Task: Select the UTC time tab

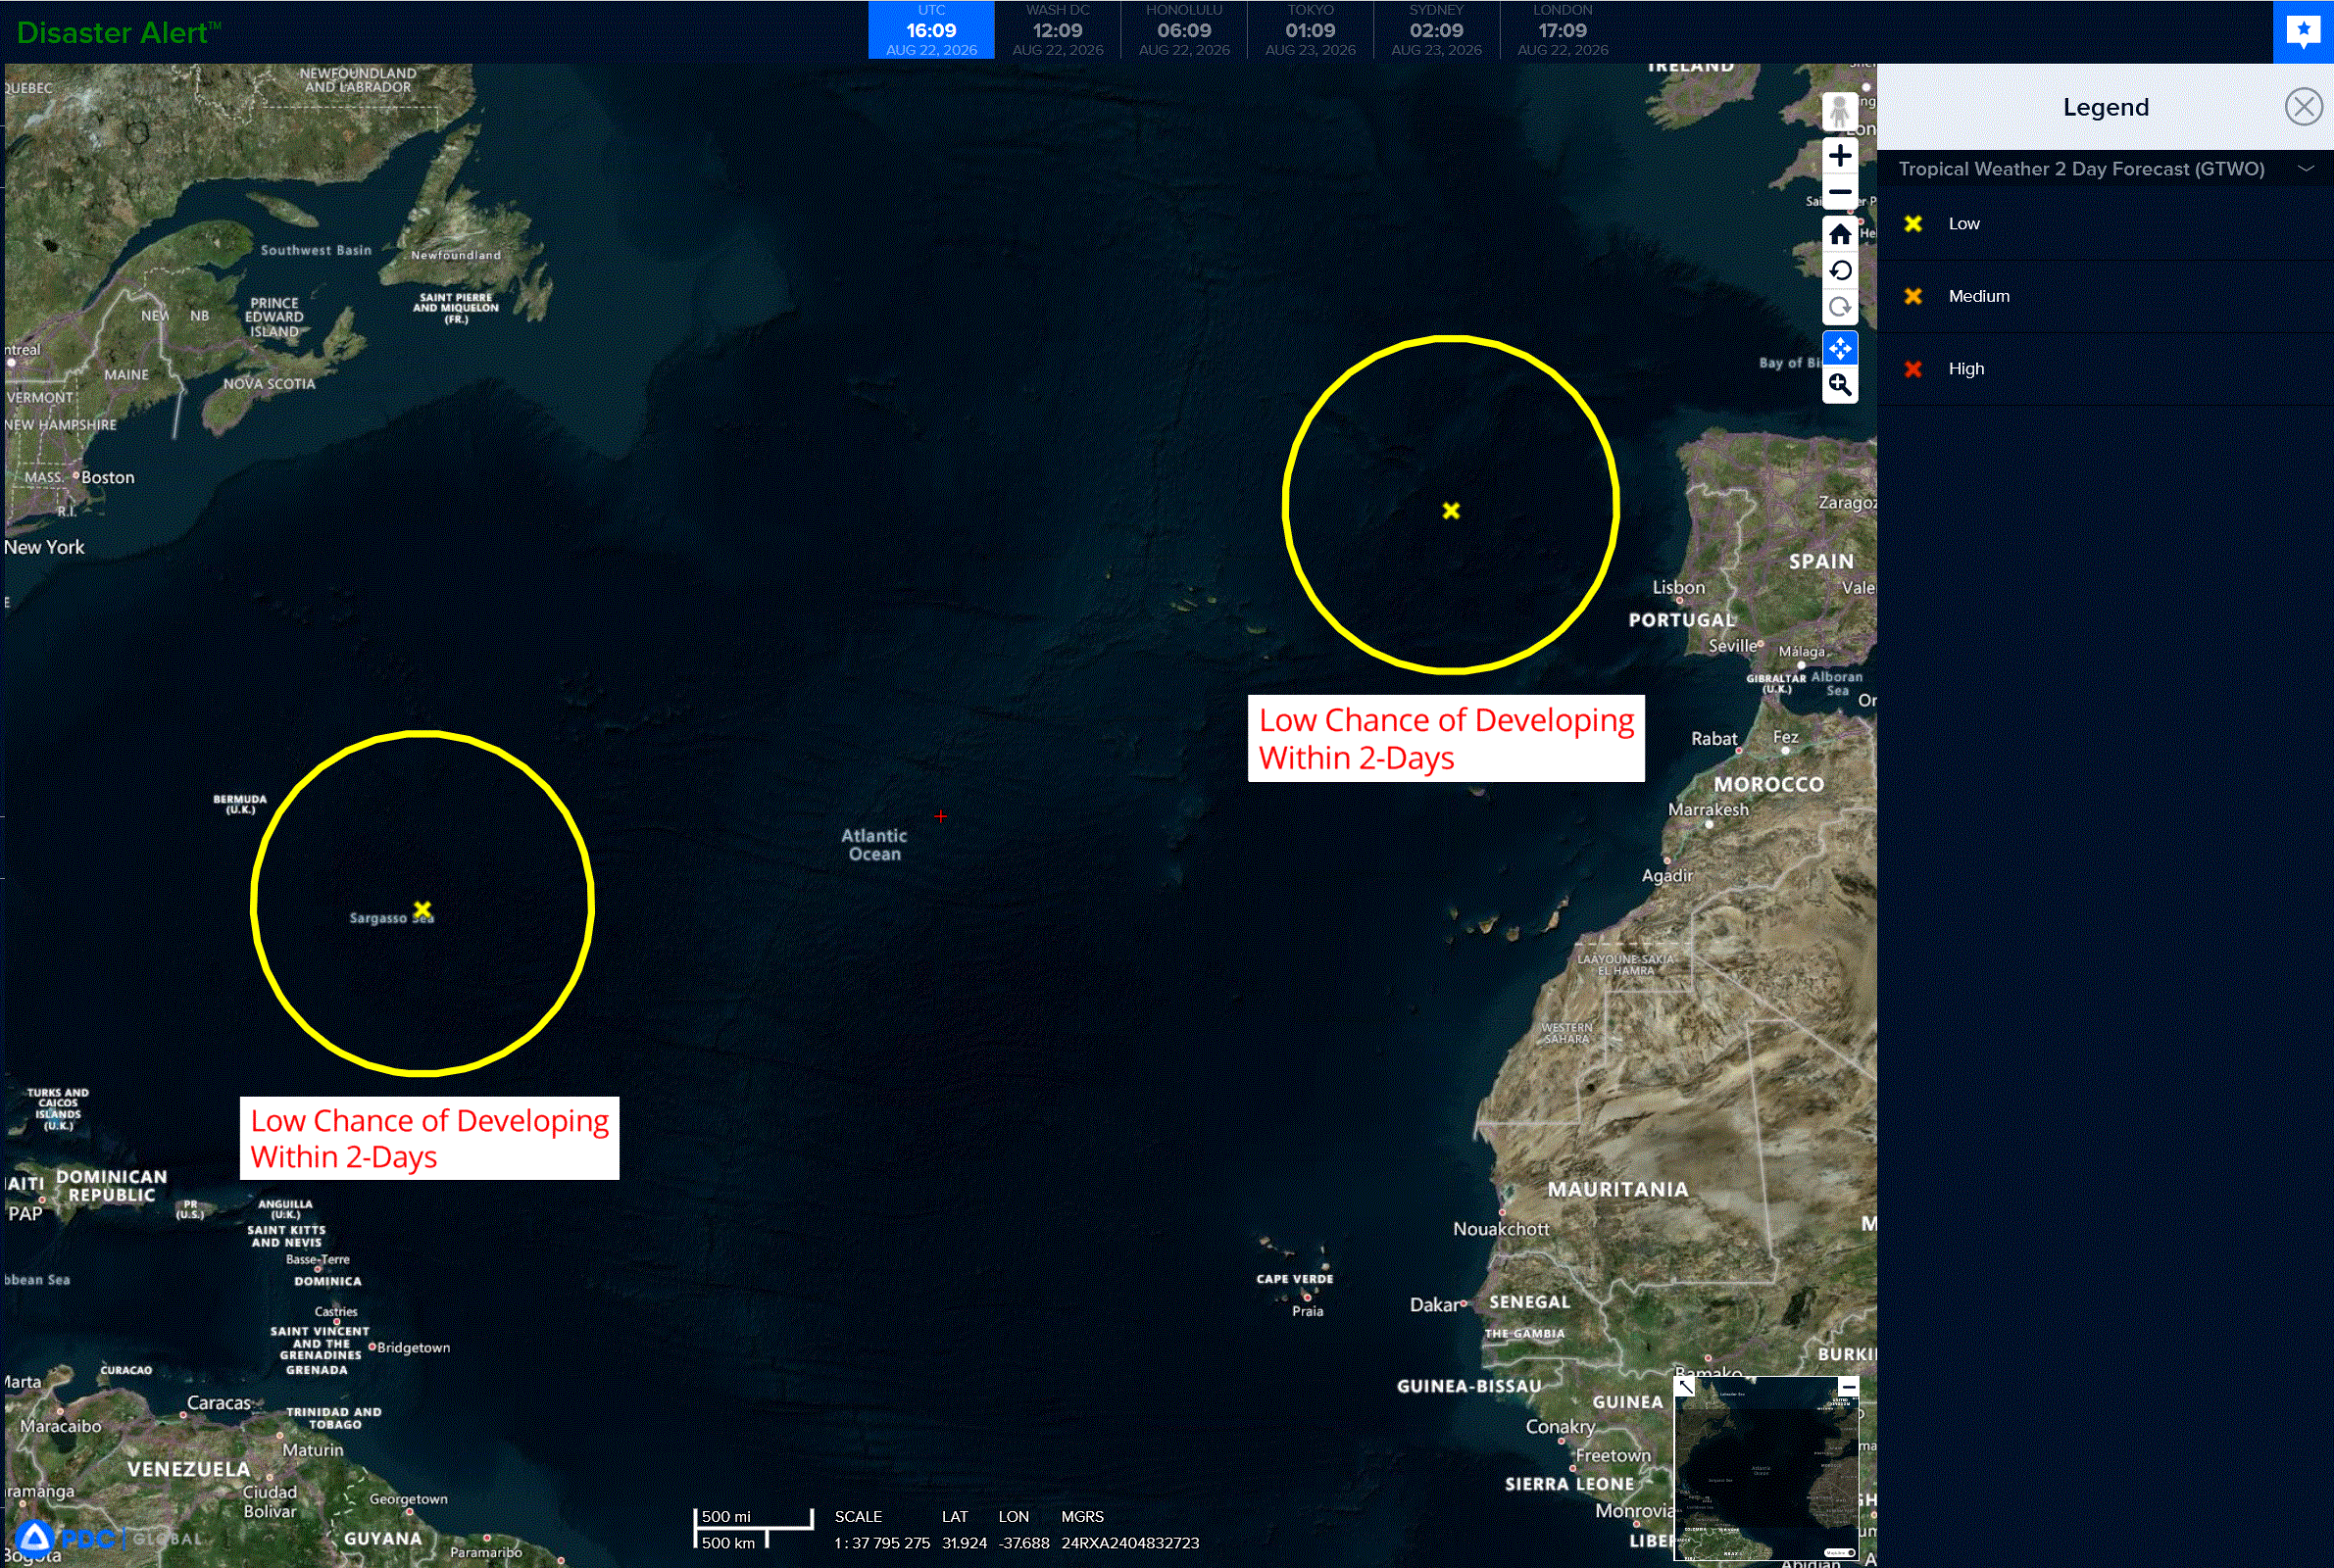Action: coord(931,30)
